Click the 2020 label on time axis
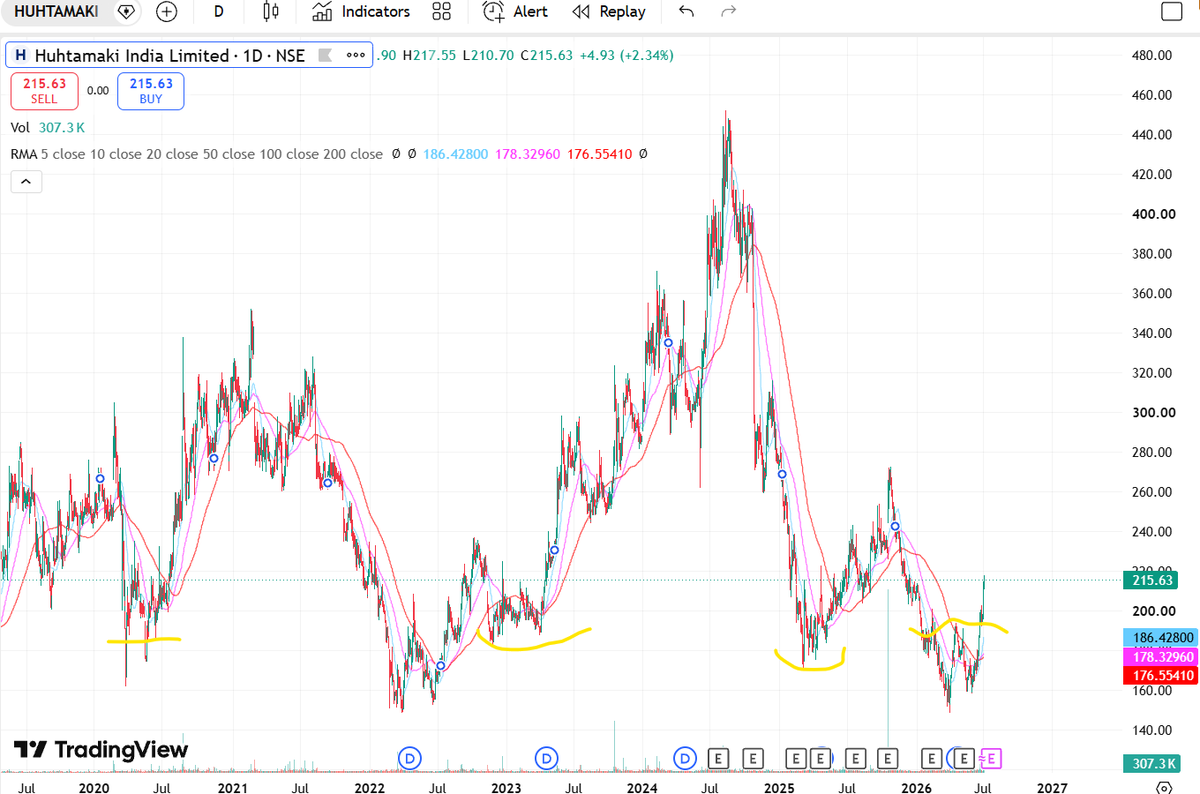This screenshot has width=1200, height=794. point(93,788)
